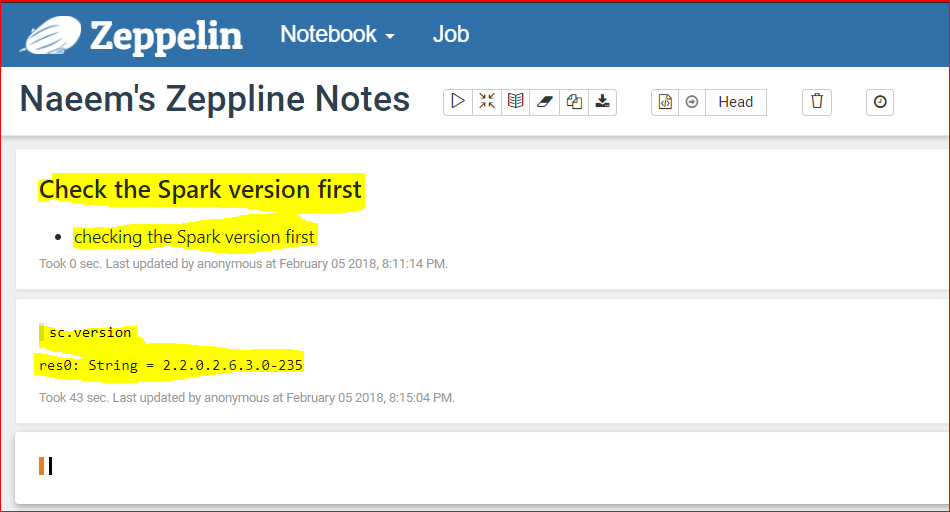The width and height of the screenshot is (950, 512).
Task: Open the cron scheduler clock icon
Action: tap(880, 102)
